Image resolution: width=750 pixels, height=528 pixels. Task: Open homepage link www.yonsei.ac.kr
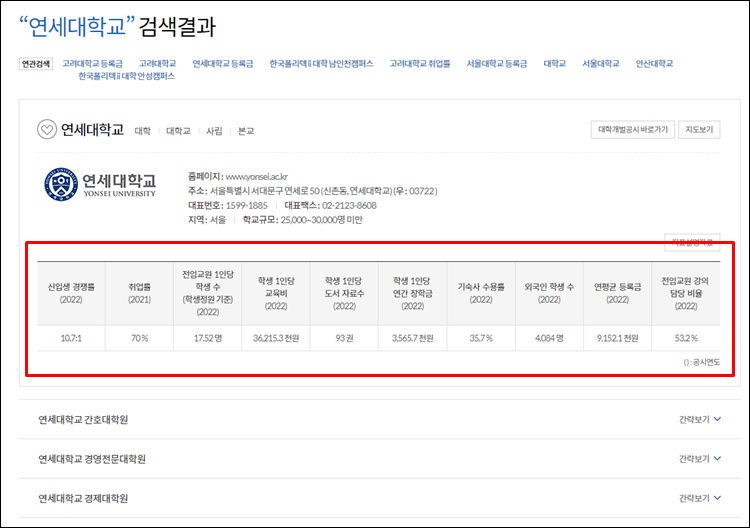256,176
